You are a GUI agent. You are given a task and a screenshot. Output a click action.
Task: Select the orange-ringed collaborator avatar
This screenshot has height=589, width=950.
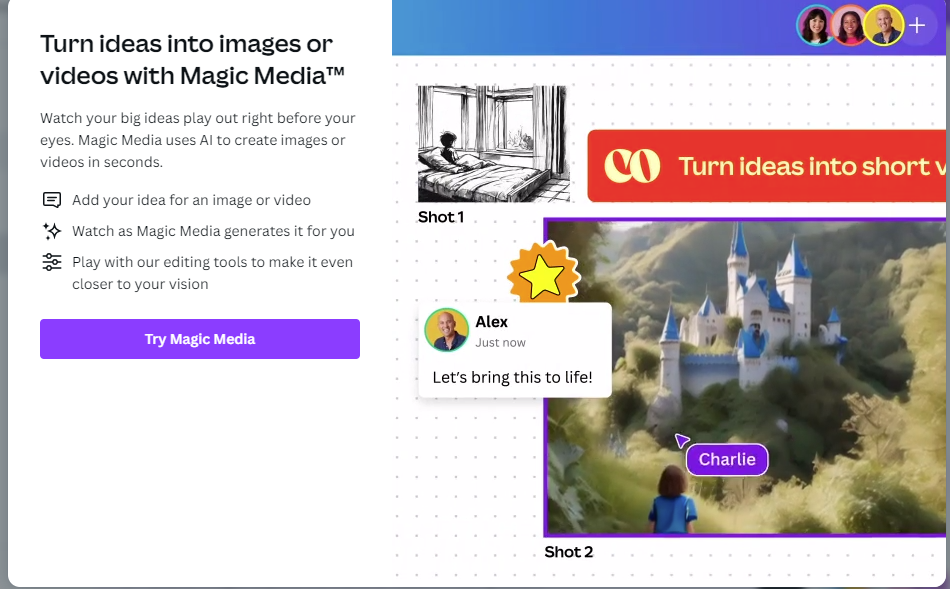[850, 26]
